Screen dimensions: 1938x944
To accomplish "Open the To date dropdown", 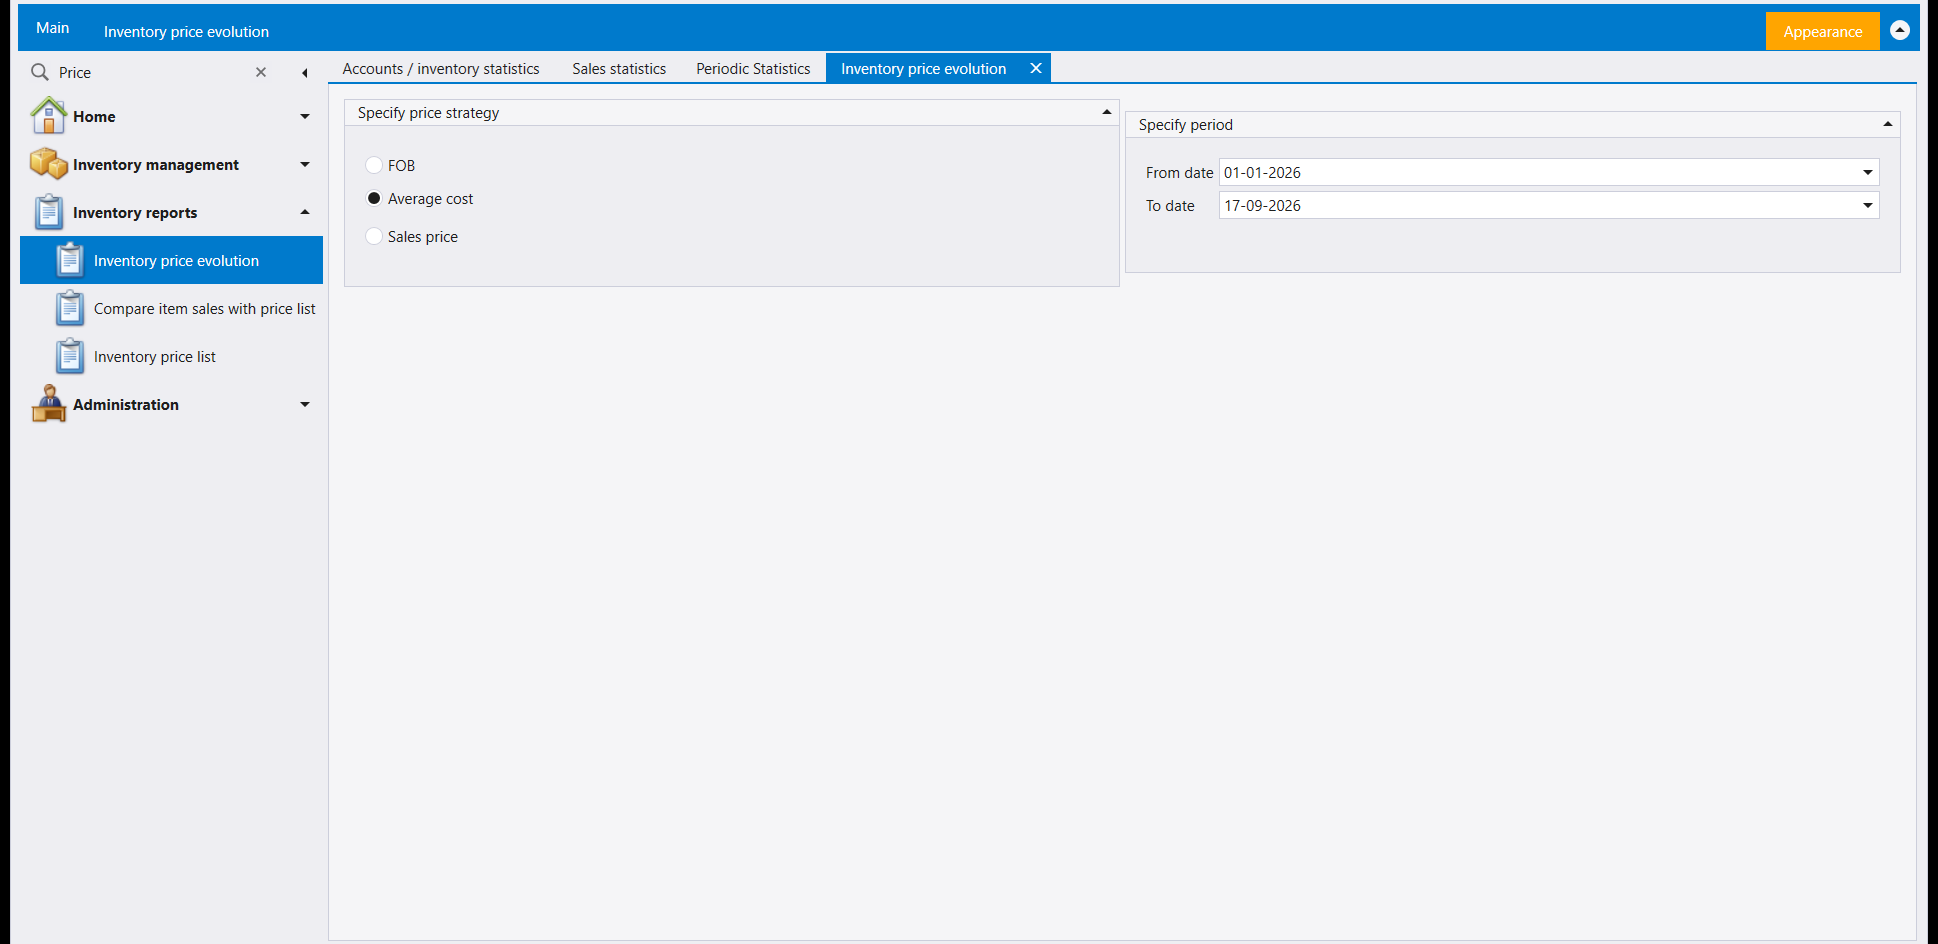I will point(1867,205).
